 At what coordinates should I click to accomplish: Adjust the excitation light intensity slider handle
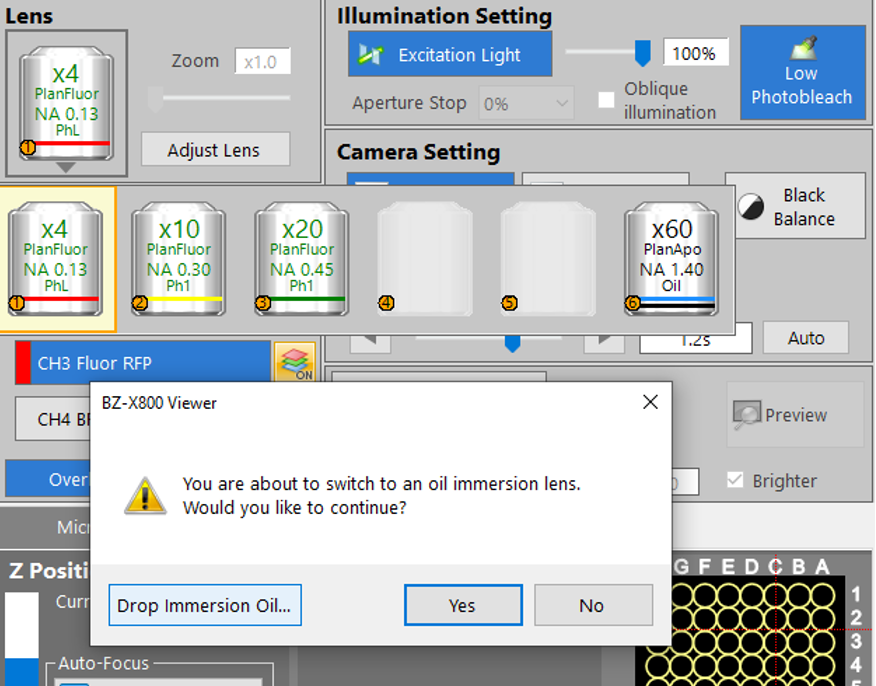pyautogui.click(x=643, y=53)
